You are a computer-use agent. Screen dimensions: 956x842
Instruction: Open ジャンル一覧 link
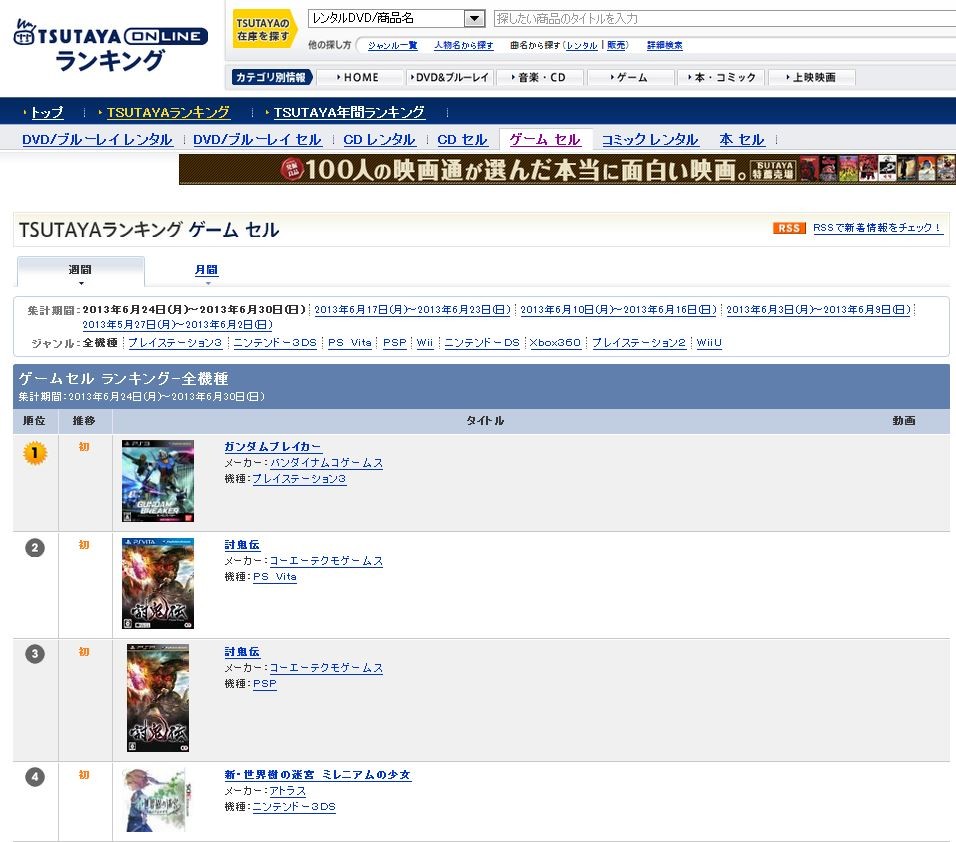pyautogui.click(x=393, y=45)
